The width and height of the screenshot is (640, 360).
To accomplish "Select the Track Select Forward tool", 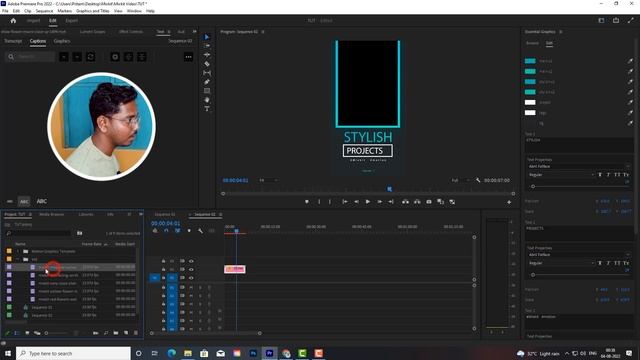I will (207, 46).
